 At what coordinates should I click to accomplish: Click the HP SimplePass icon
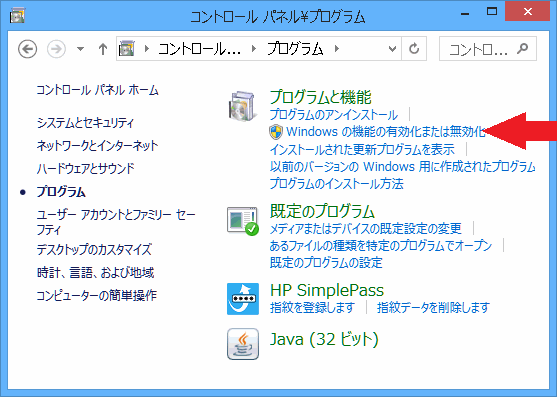243,299
